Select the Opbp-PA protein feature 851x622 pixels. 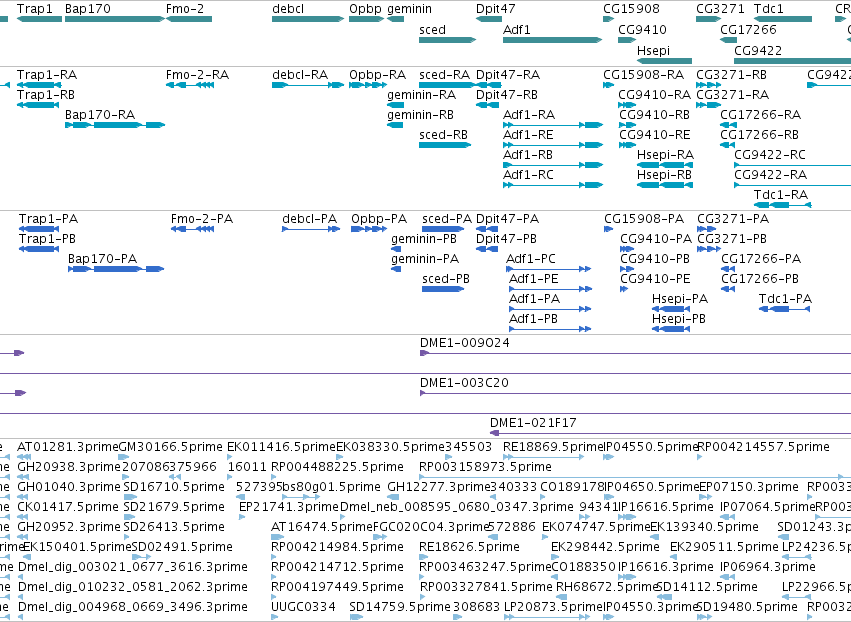(369, 229)
